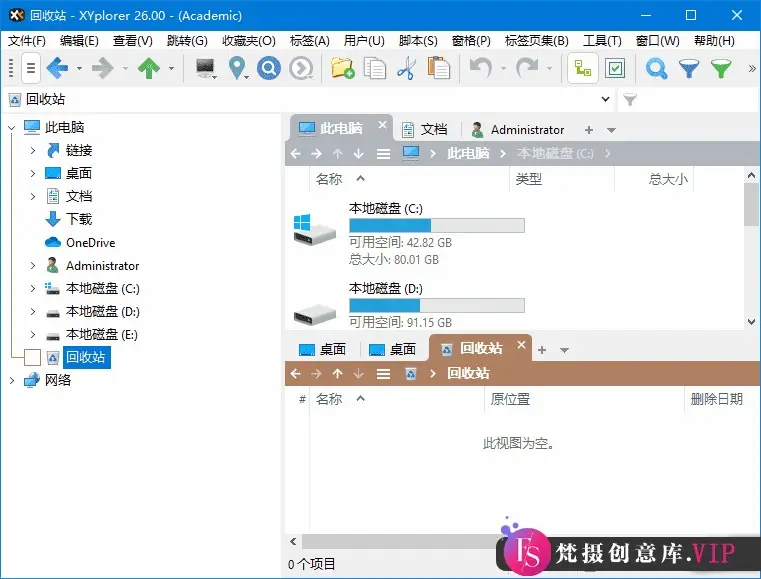Expand the 网络 tree node
The height and width of the screenshot is (579, 761).
12,380
